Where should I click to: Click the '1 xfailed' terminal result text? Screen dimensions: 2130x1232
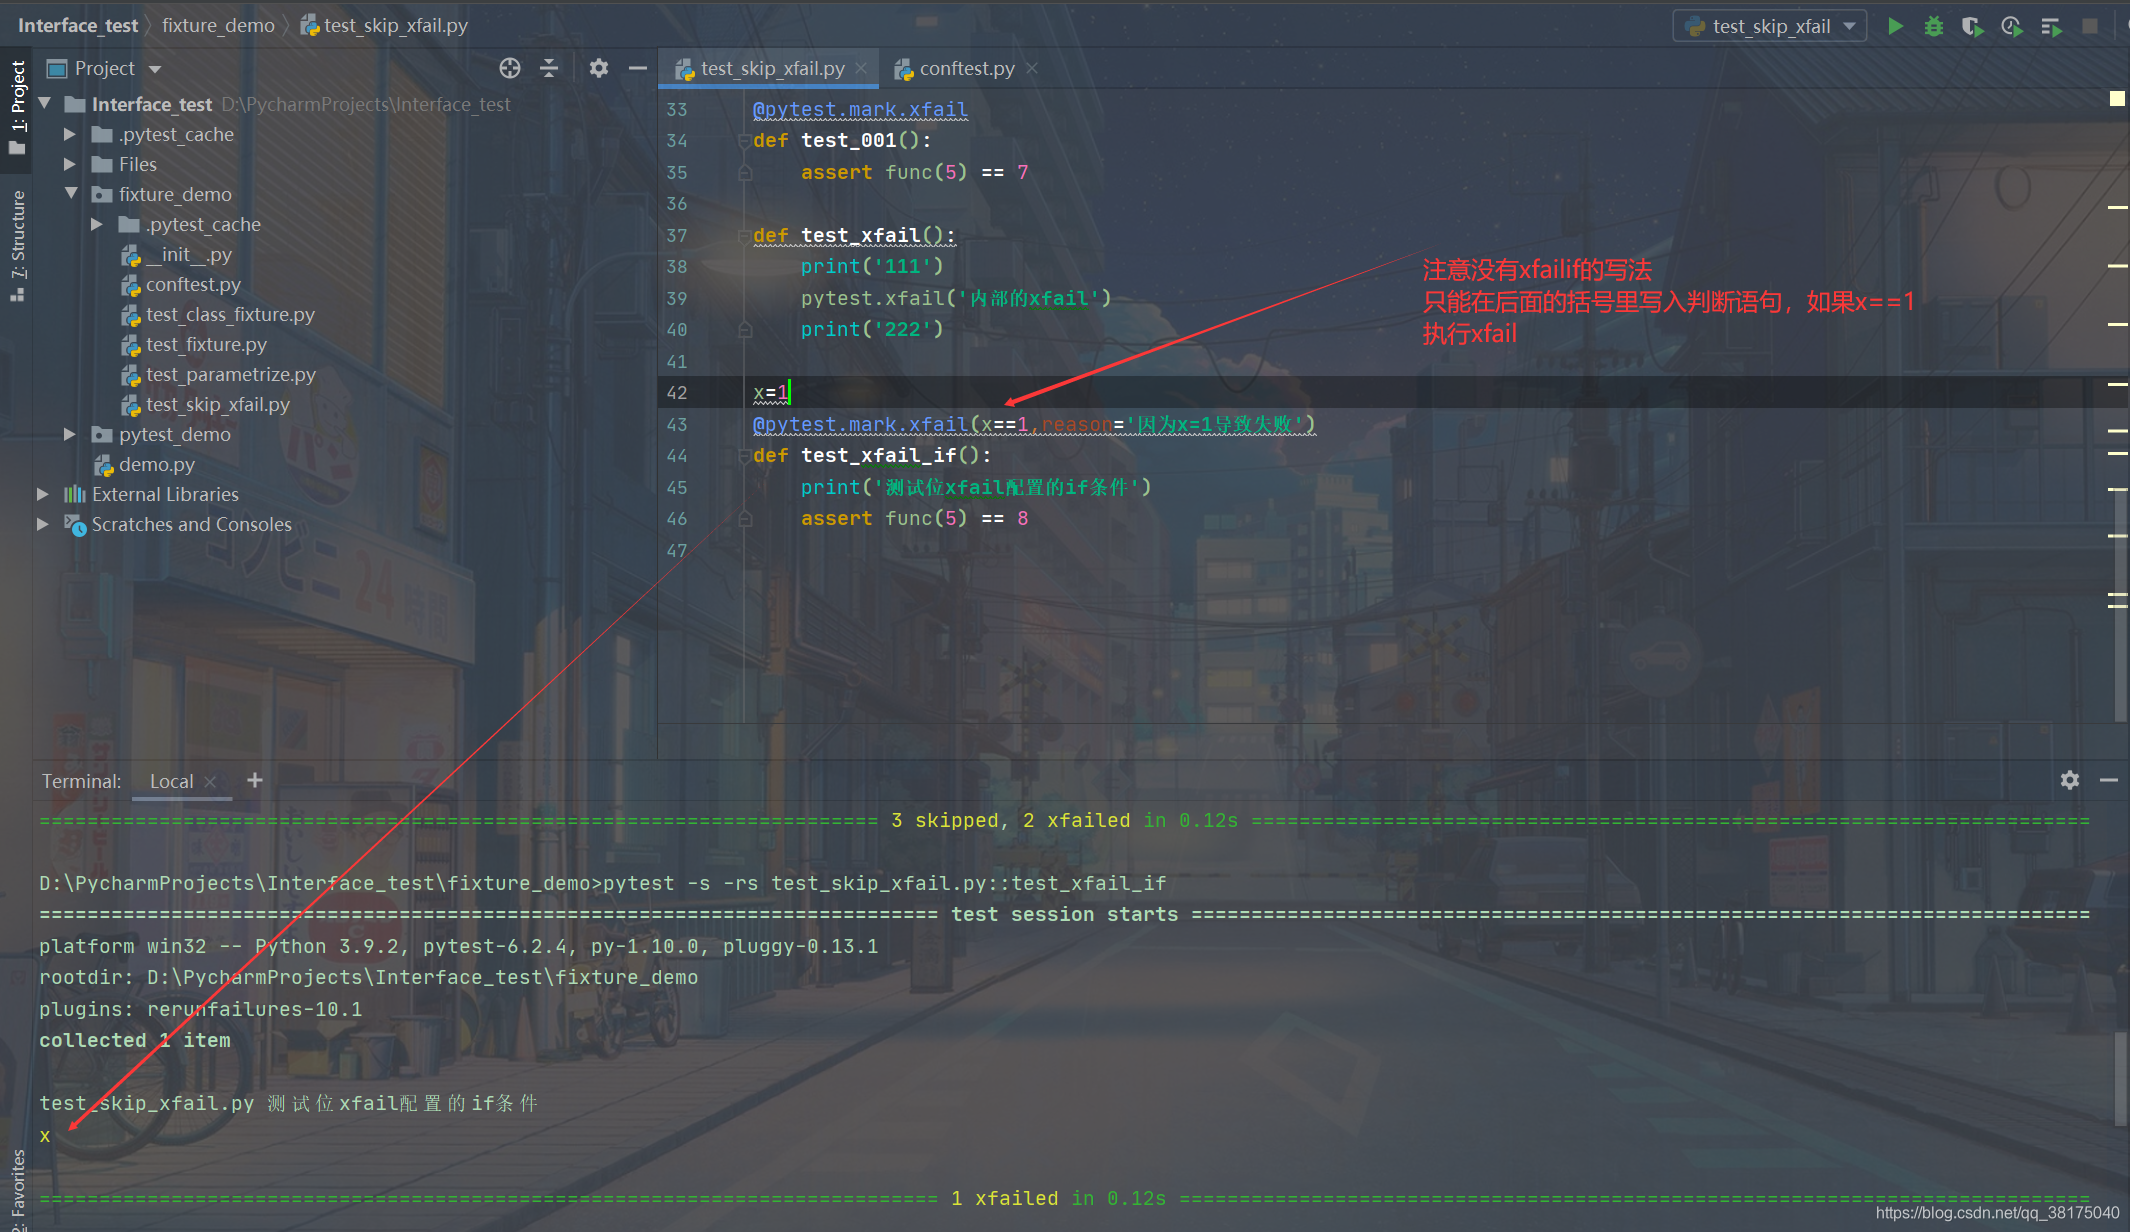pos(1004,1198)
